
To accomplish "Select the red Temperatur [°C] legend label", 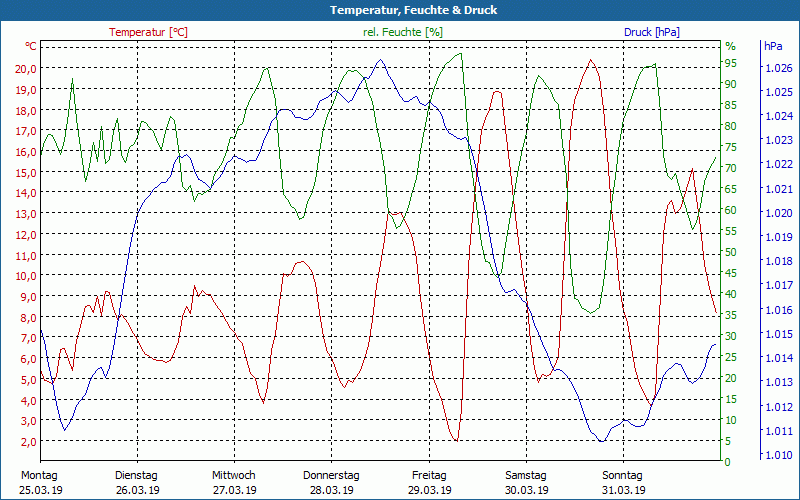I will point(148,32).
